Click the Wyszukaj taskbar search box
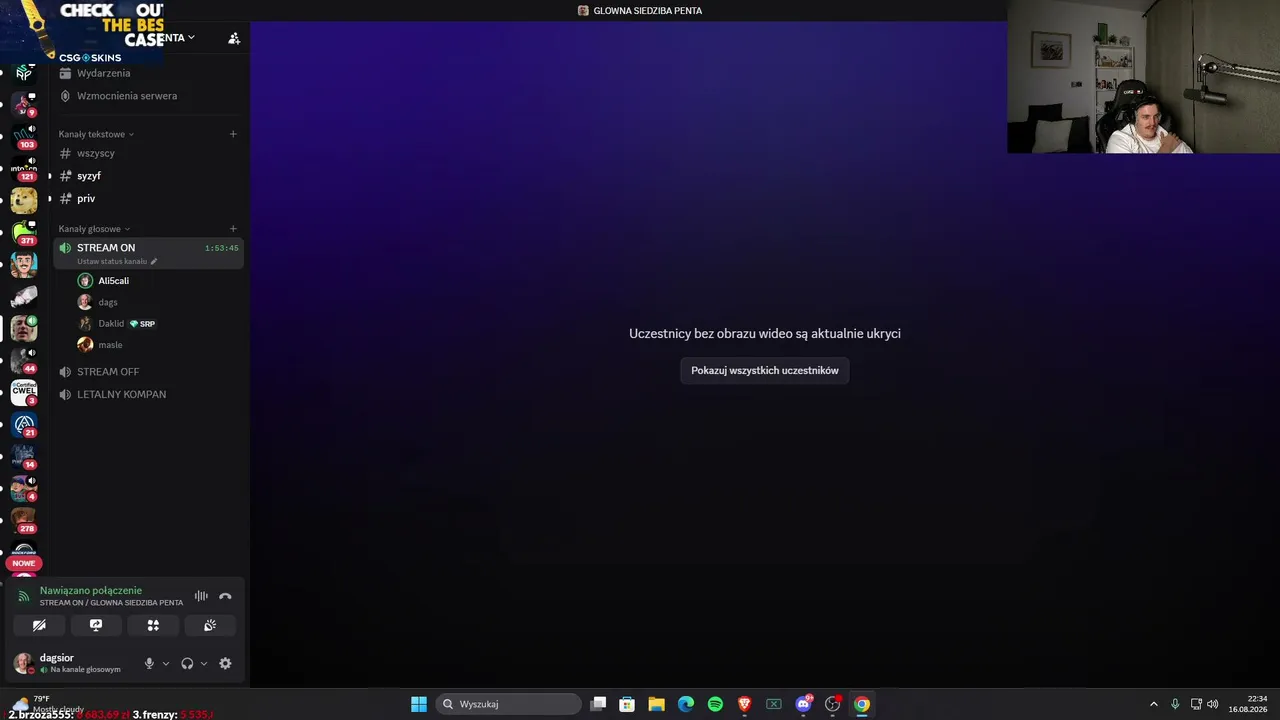The image size is (1280, 720). tap(509, 704)
